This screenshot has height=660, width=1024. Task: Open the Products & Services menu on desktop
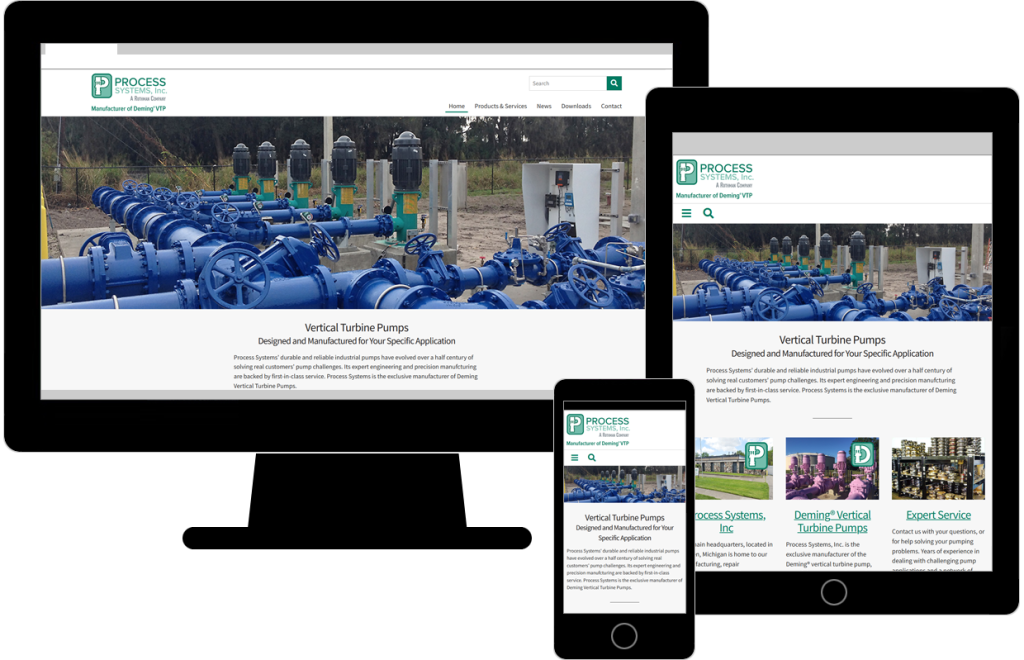click(x=500, y=106)
